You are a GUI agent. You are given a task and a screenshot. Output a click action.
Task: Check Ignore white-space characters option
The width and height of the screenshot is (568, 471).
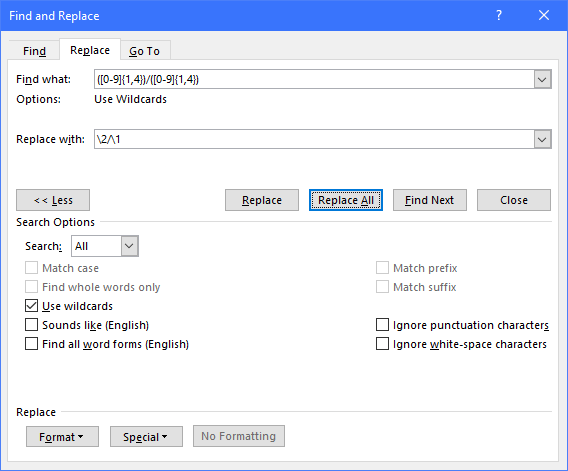383,344
